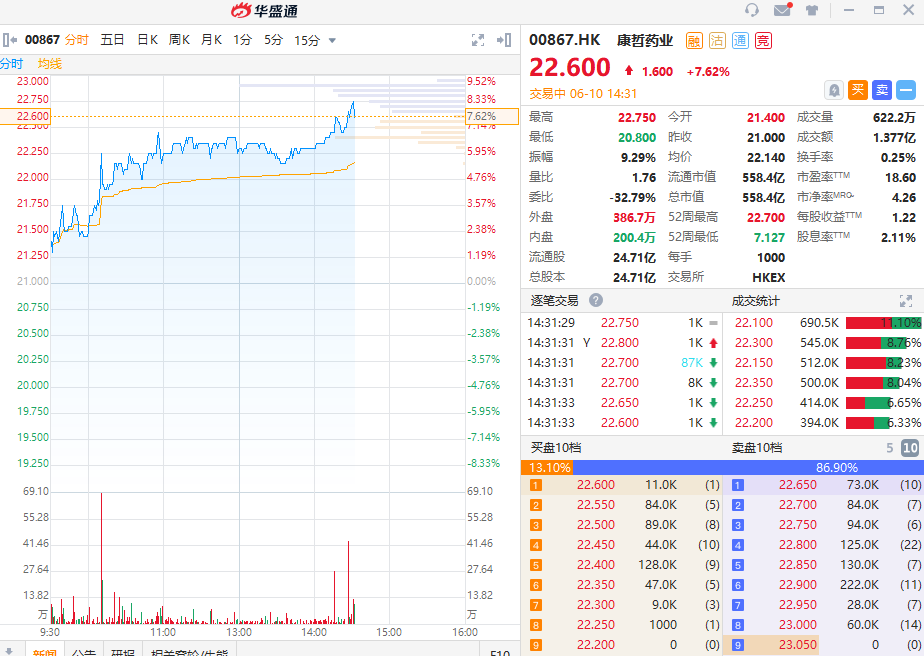Image resolution: width=924 pixels, height=656 pixels.
Task: Switch to 月K monthly candlestick chart
Action: pyautogui.click(x=211, y=40)
